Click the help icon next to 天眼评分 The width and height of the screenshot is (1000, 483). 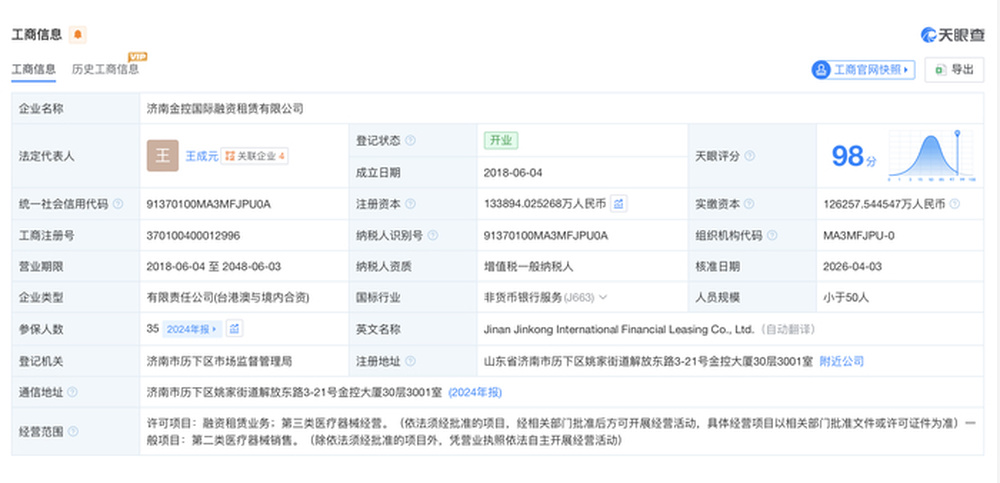pyautogui.click(x=750, y=156)
